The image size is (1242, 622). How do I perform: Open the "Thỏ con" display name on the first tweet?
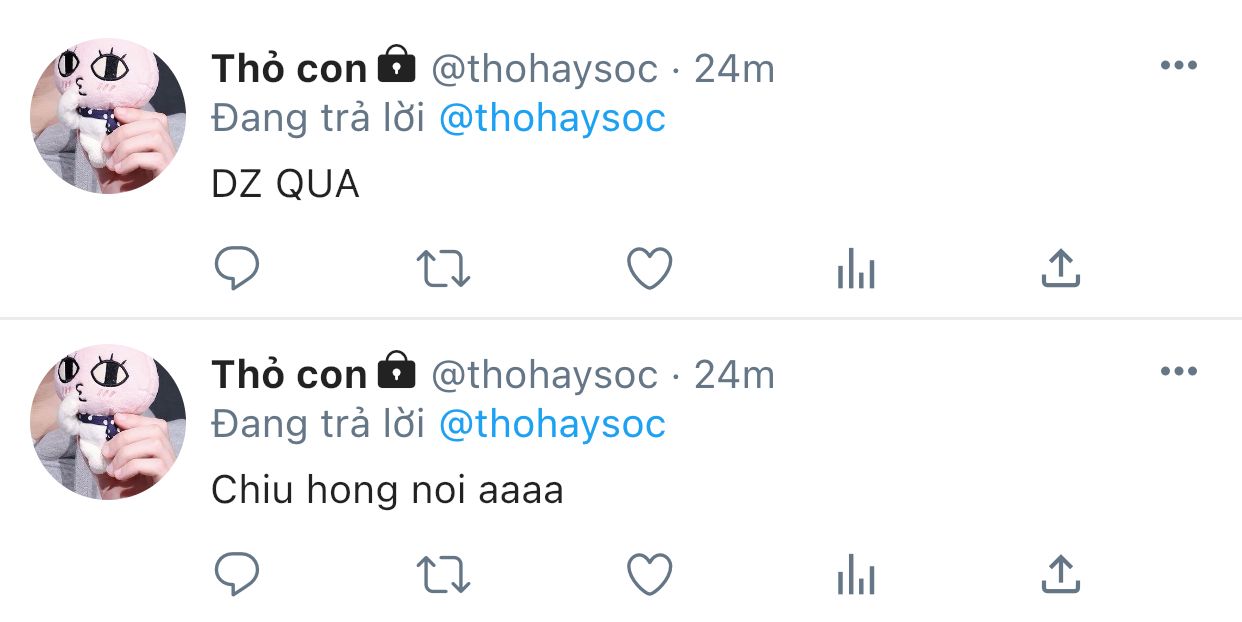[x=289, y=69]
